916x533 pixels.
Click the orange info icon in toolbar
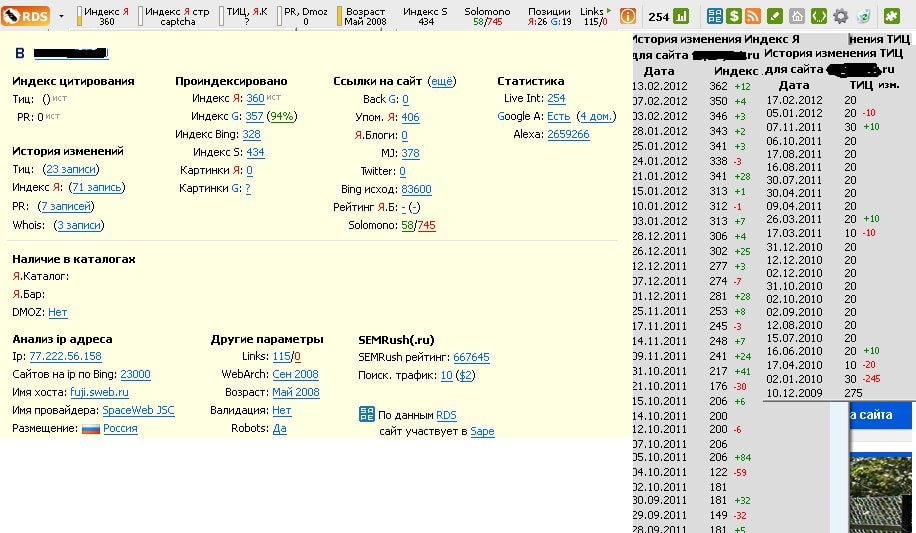click(x=628, y=16)
